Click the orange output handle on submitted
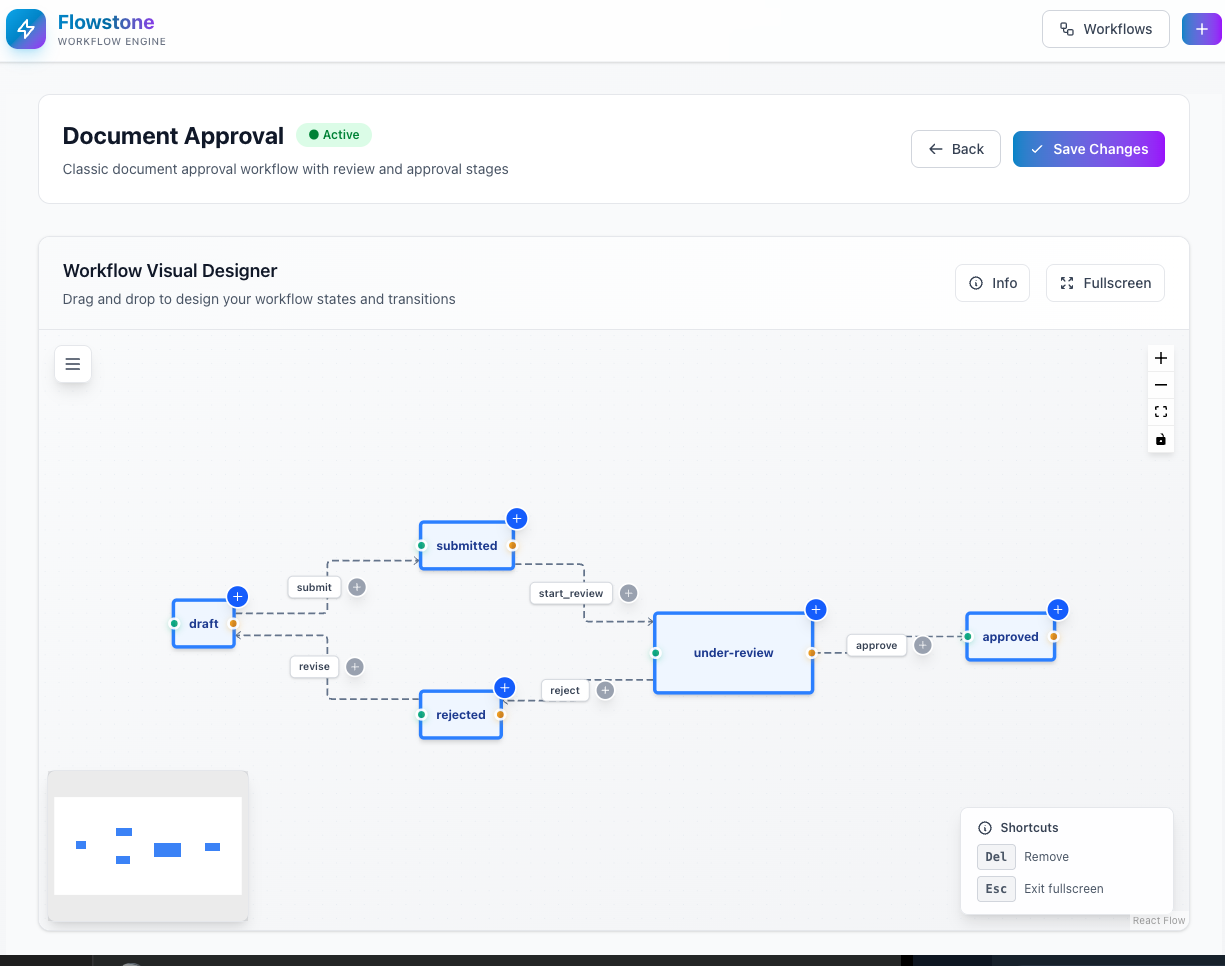This screenshot has height=966, width=1225. (x=513, y=546)
